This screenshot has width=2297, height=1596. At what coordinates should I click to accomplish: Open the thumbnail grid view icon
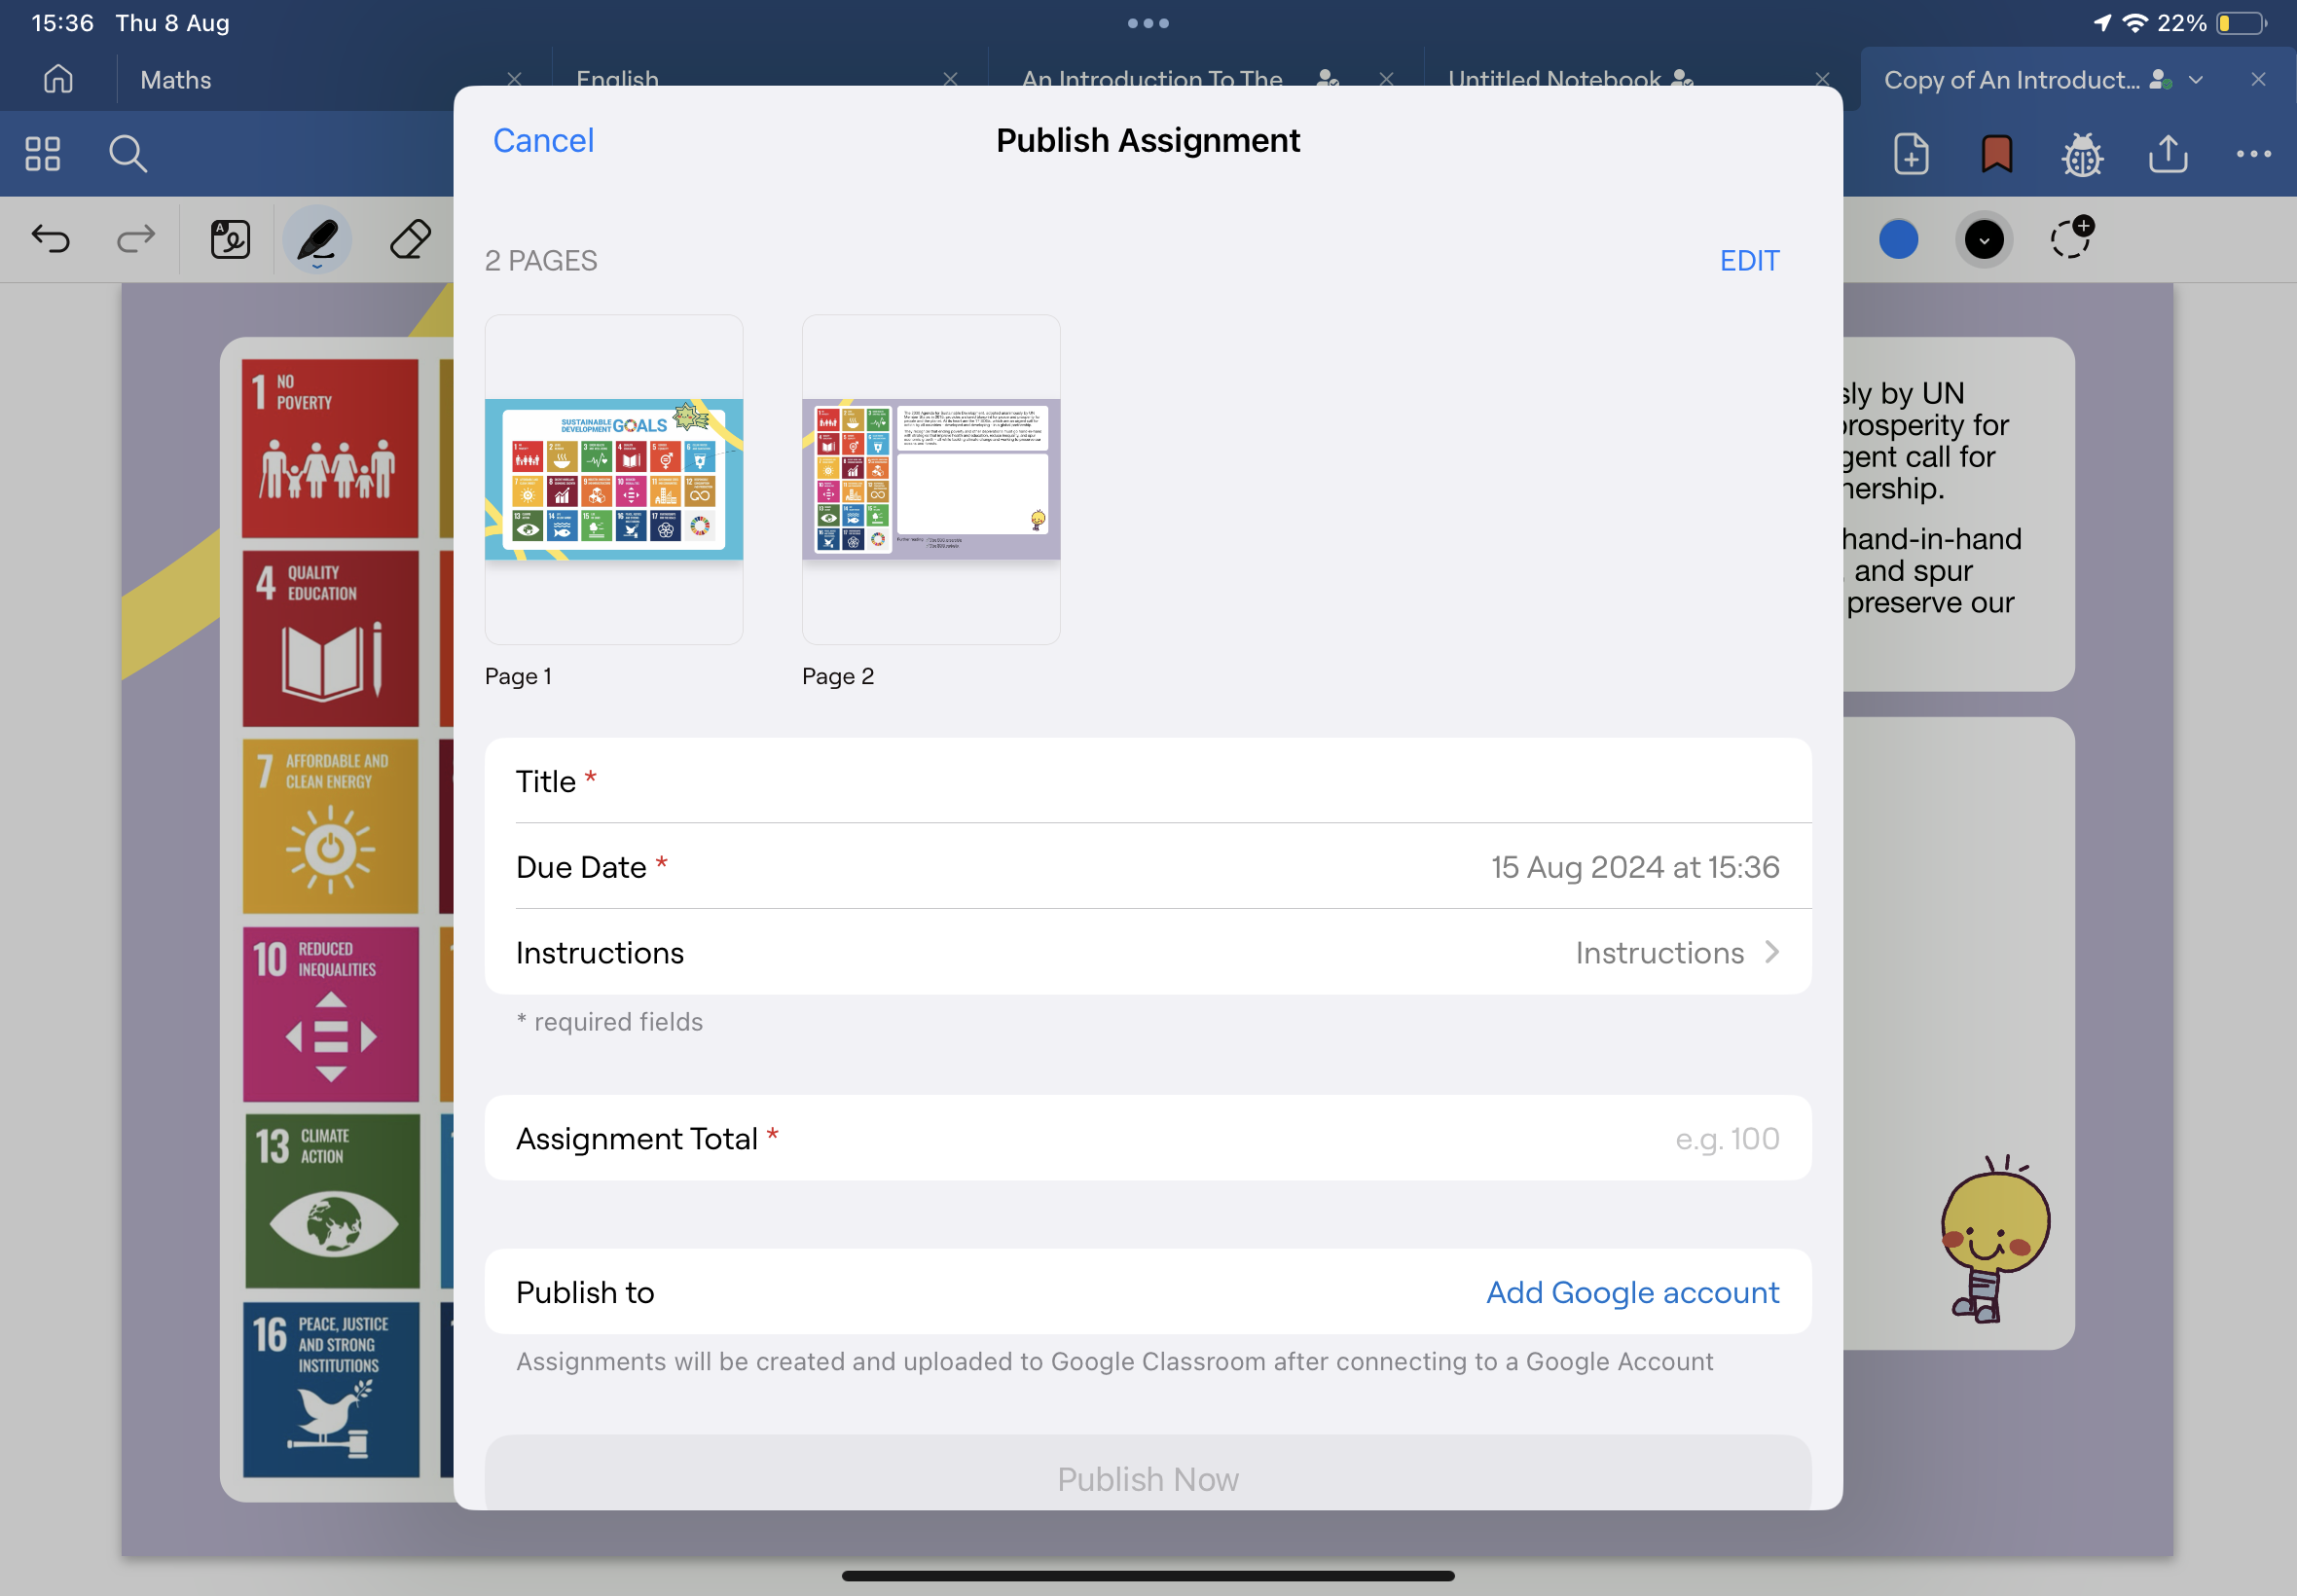coord(42,154)
